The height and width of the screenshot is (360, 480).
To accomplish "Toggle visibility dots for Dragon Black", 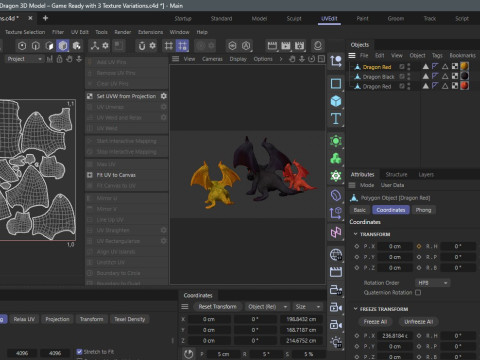I will [x=409, y=77].
